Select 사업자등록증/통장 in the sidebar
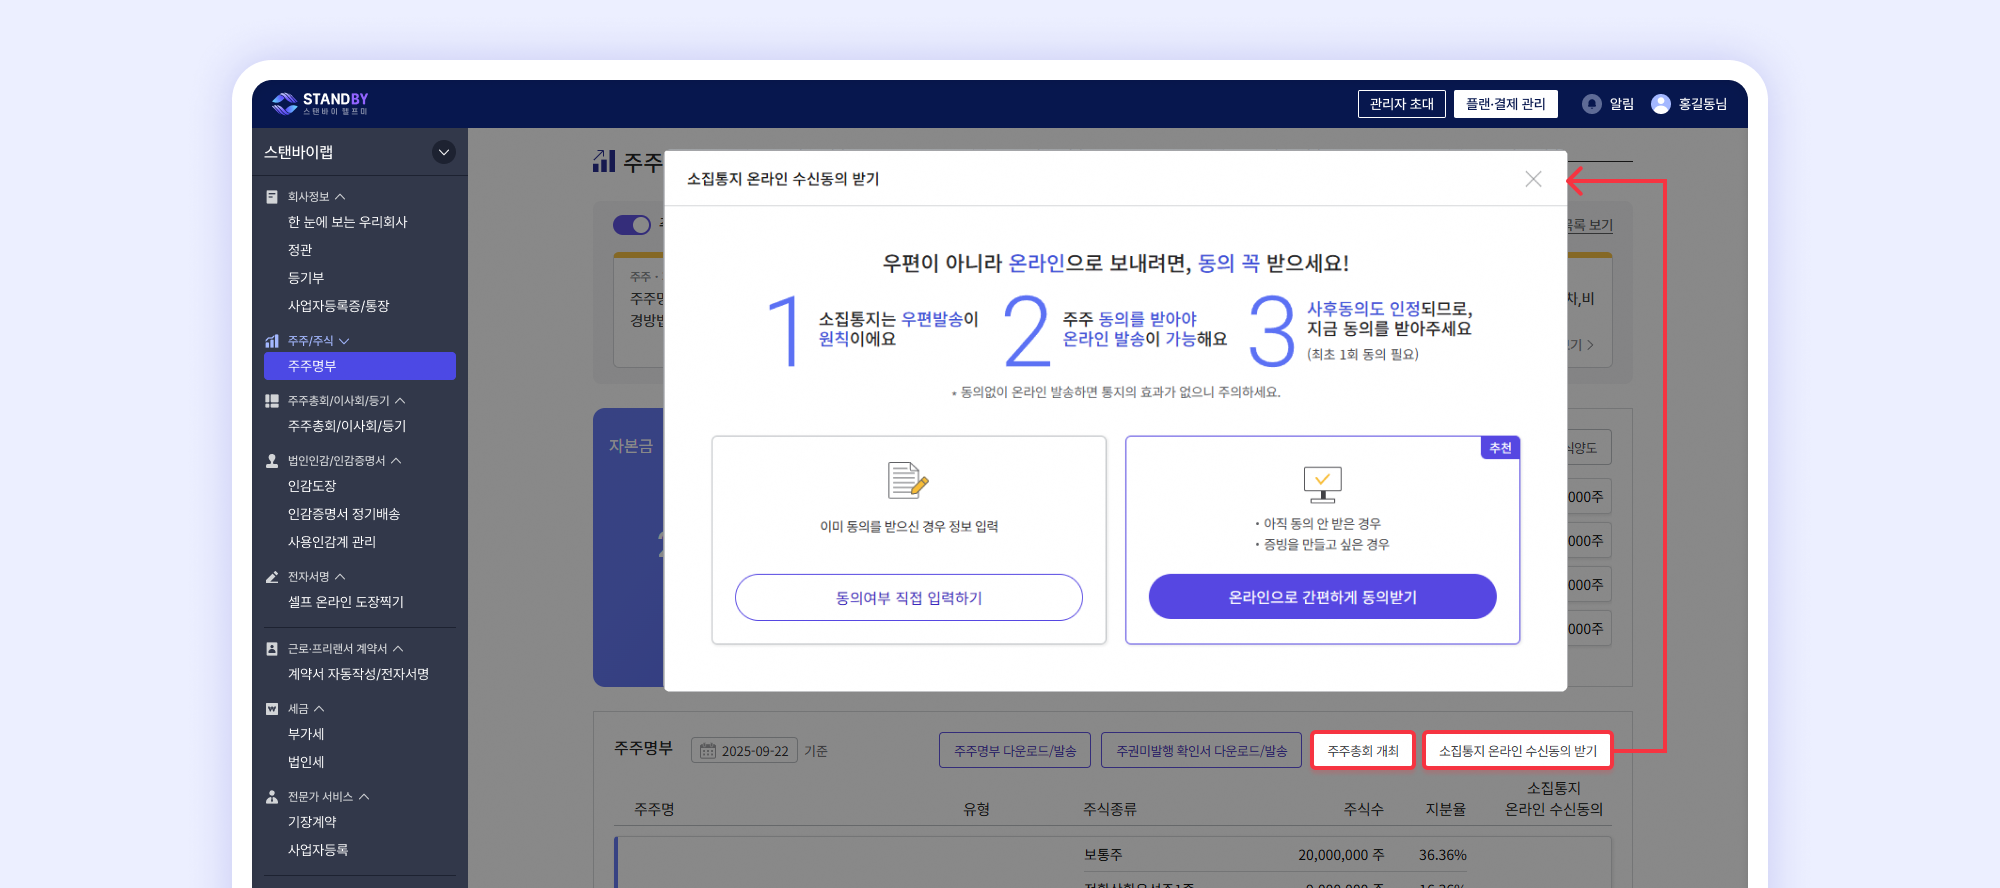Image resolution: width=2000 pixels, height=888 pixels. 338,306
